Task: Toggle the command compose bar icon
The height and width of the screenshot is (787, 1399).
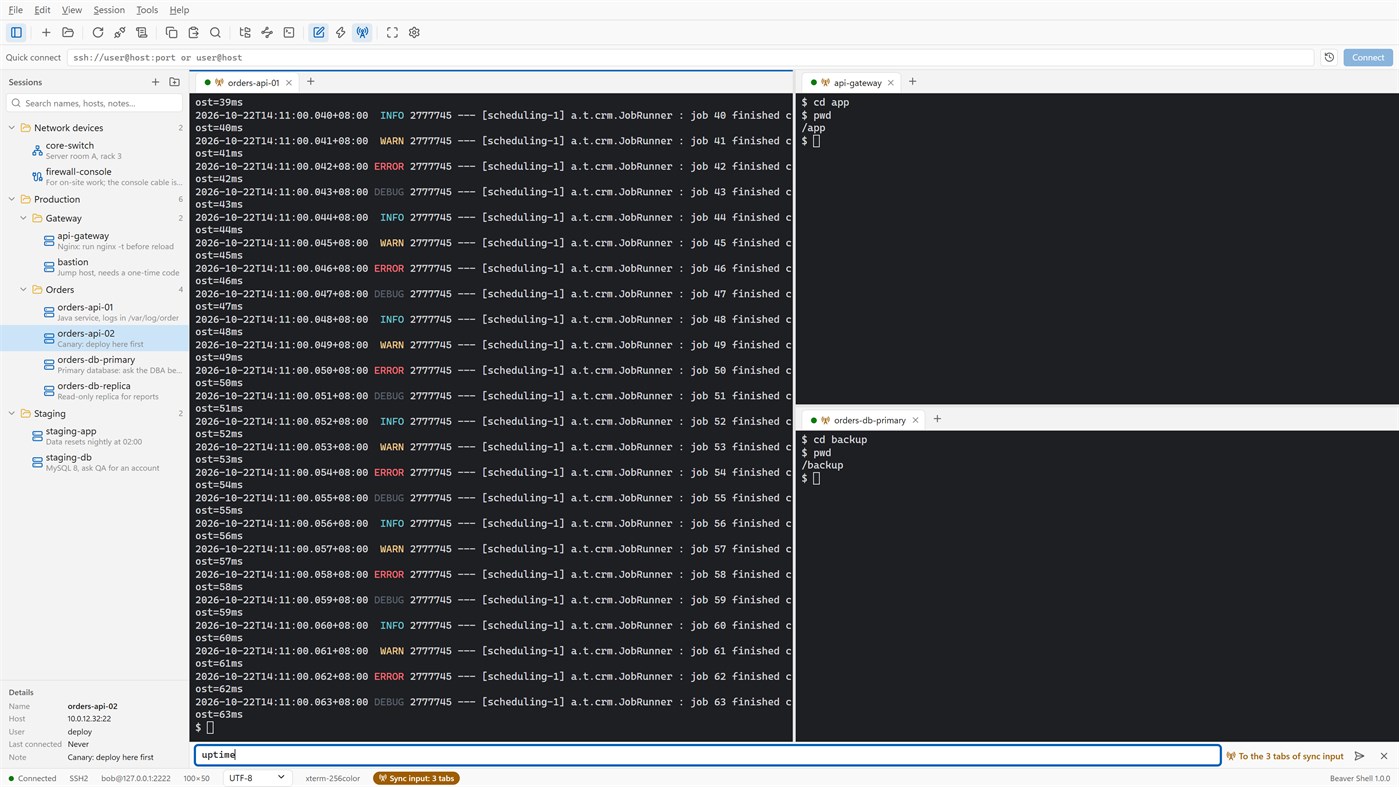Action: (318, 32)
